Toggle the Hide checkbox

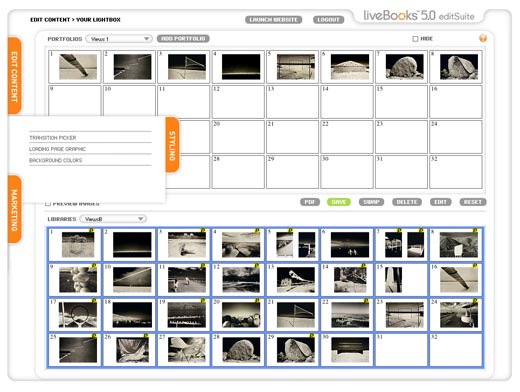point(415,39)
